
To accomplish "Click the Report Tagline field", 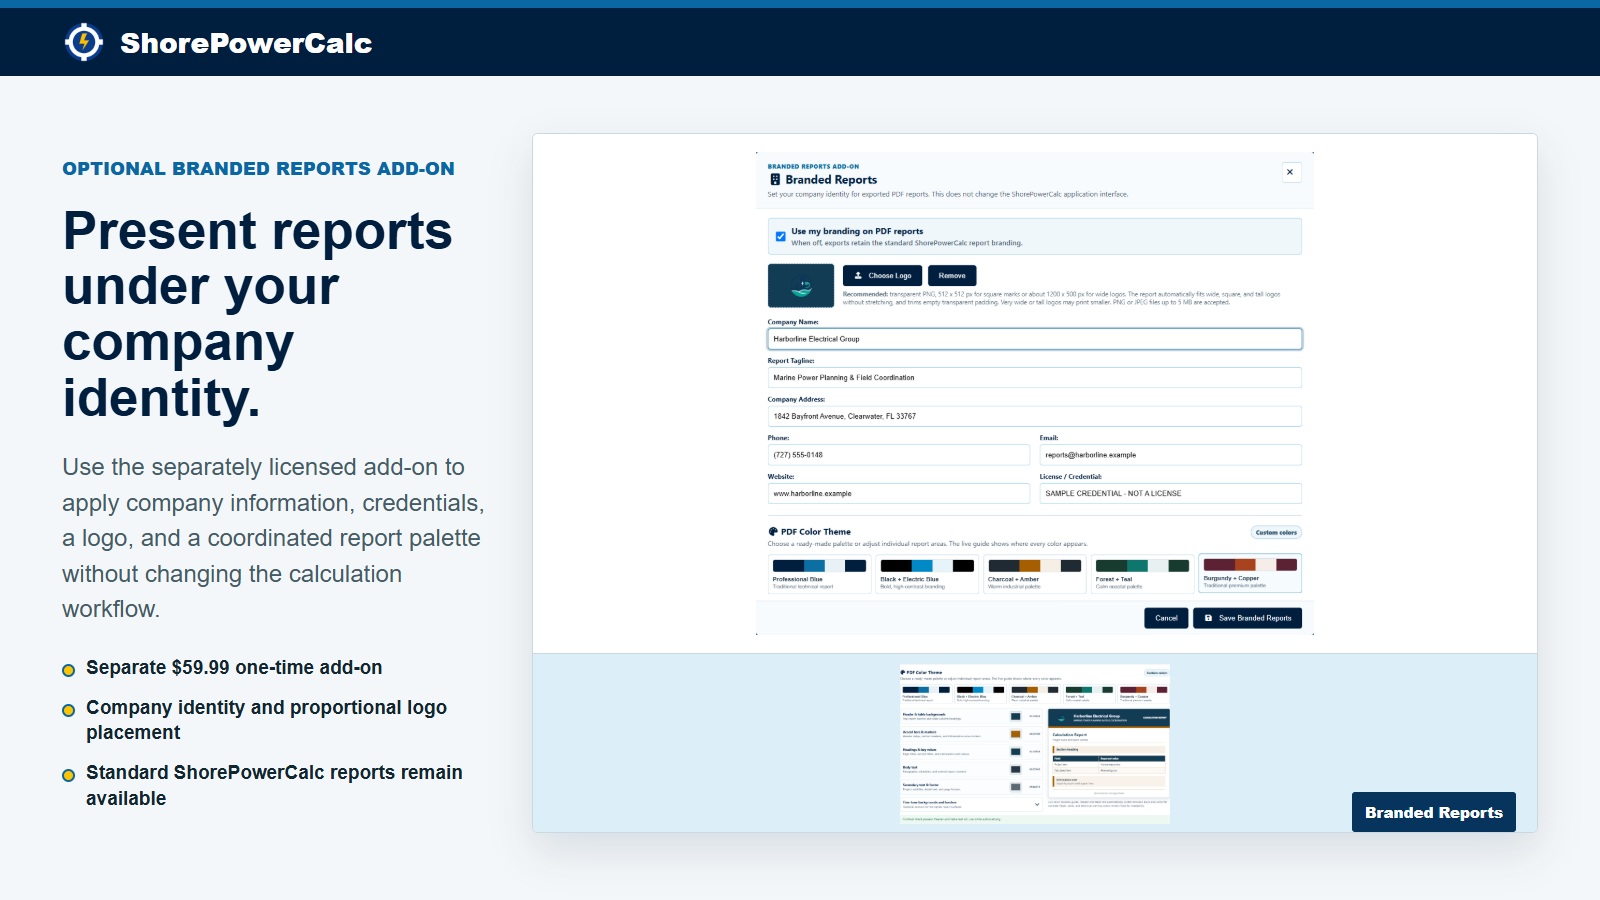I will 1035,378.
